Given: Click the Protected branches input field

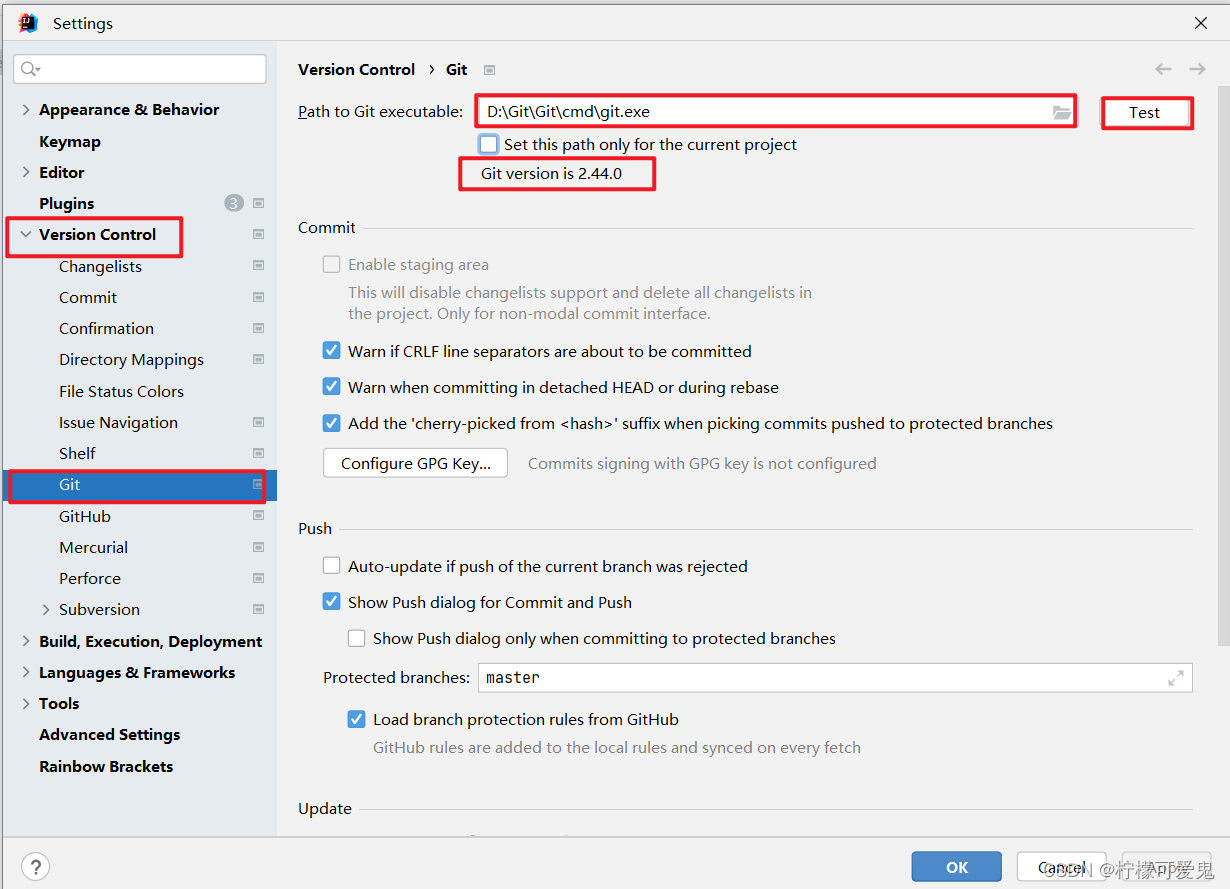Looking at the screenshot, I should [x=835, y=678].
